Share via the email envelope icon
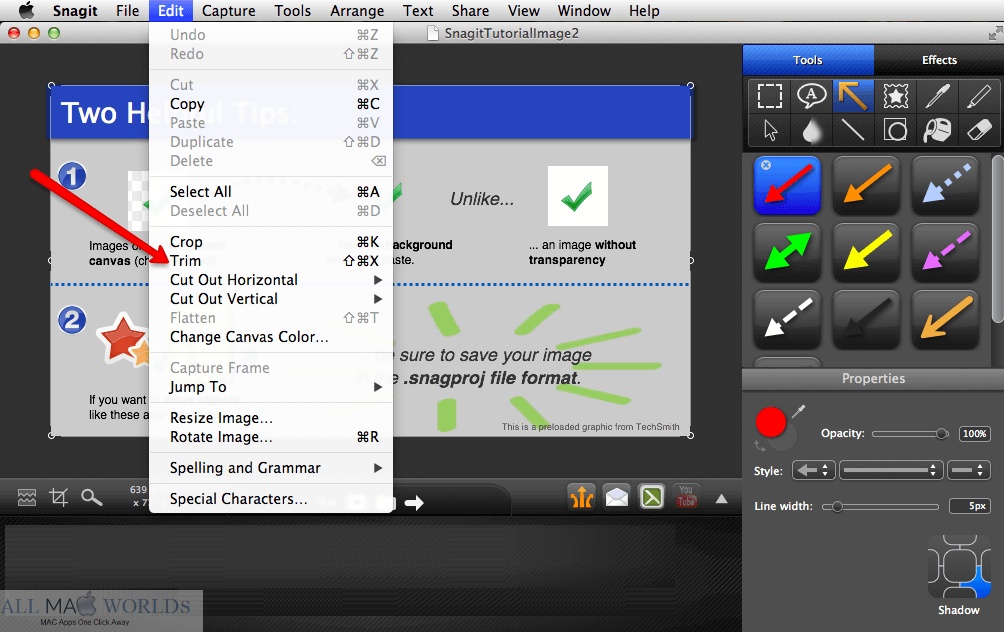The height and width of the screenshot is (632, 1004). click(617, 497)
